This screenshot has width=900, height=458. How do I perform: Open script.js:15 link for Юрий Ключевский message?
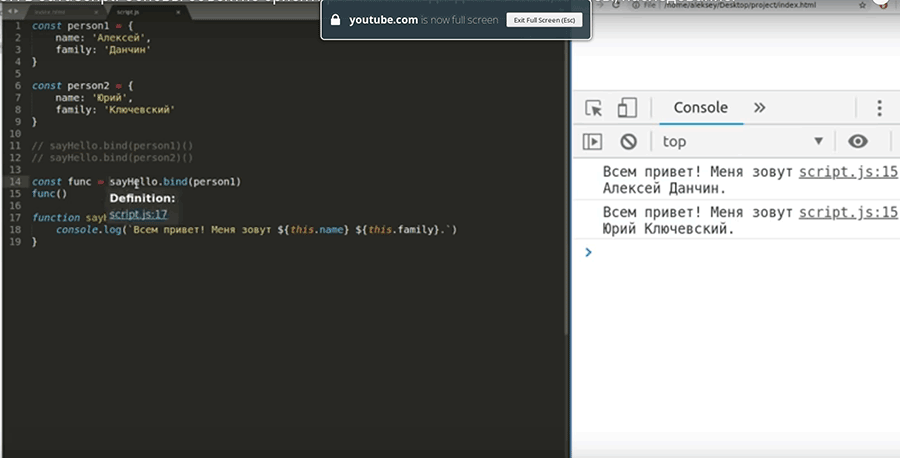click(848, 212)
